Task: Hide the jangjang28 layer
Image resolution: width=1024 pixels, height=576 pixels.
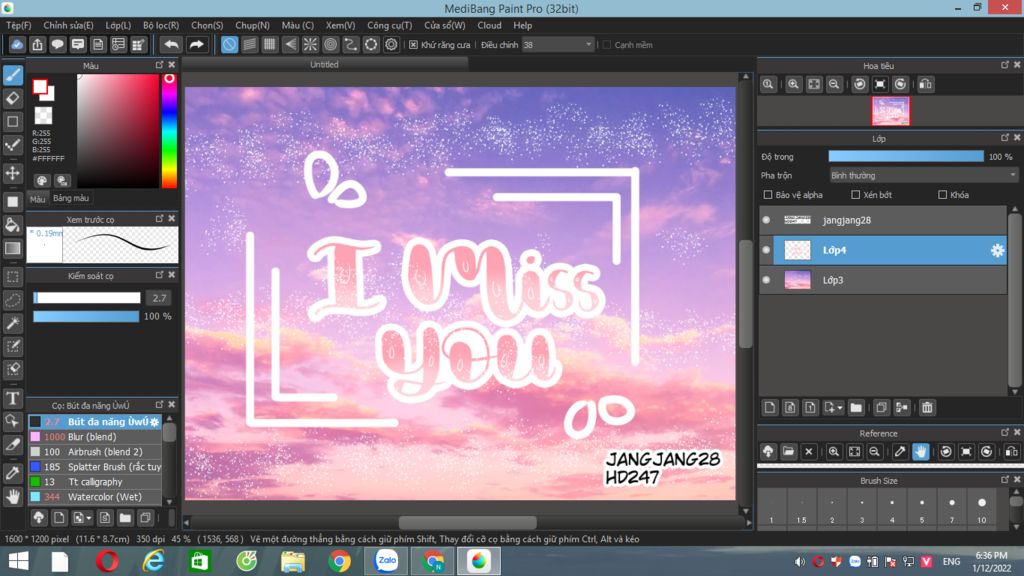Action: tap(767, 220)
